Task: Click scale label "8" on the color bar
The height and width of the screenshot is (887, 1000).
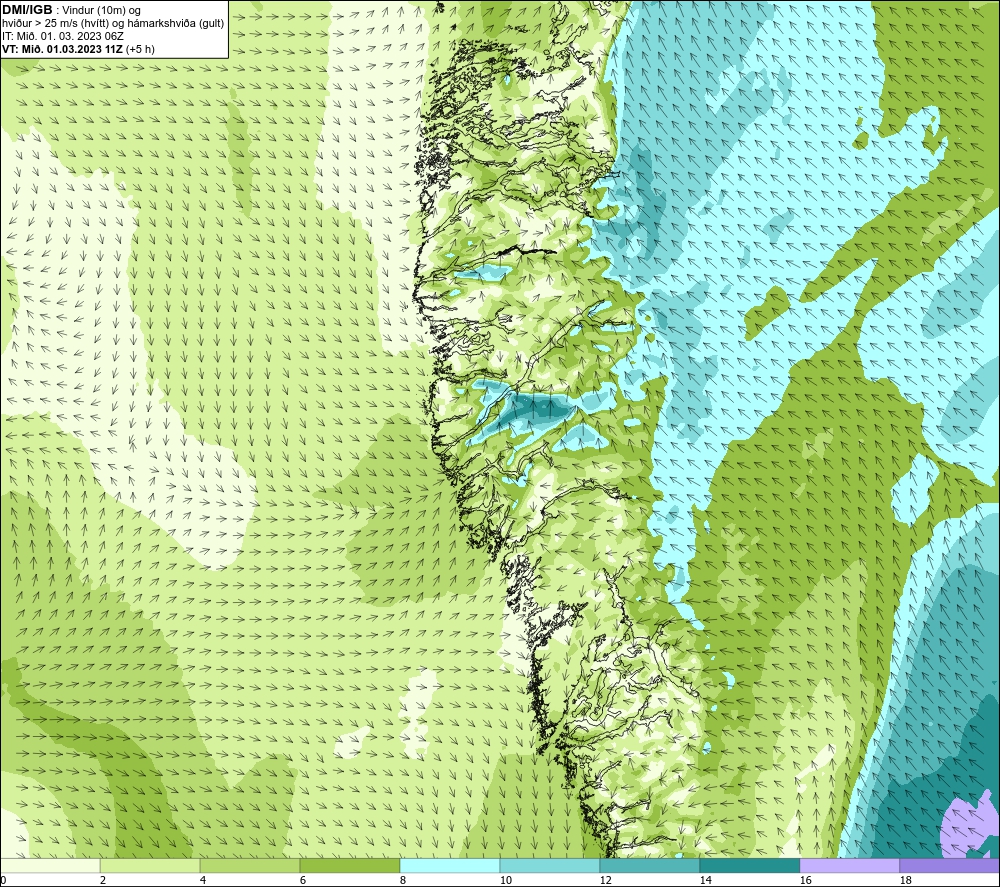Action: 402,880
